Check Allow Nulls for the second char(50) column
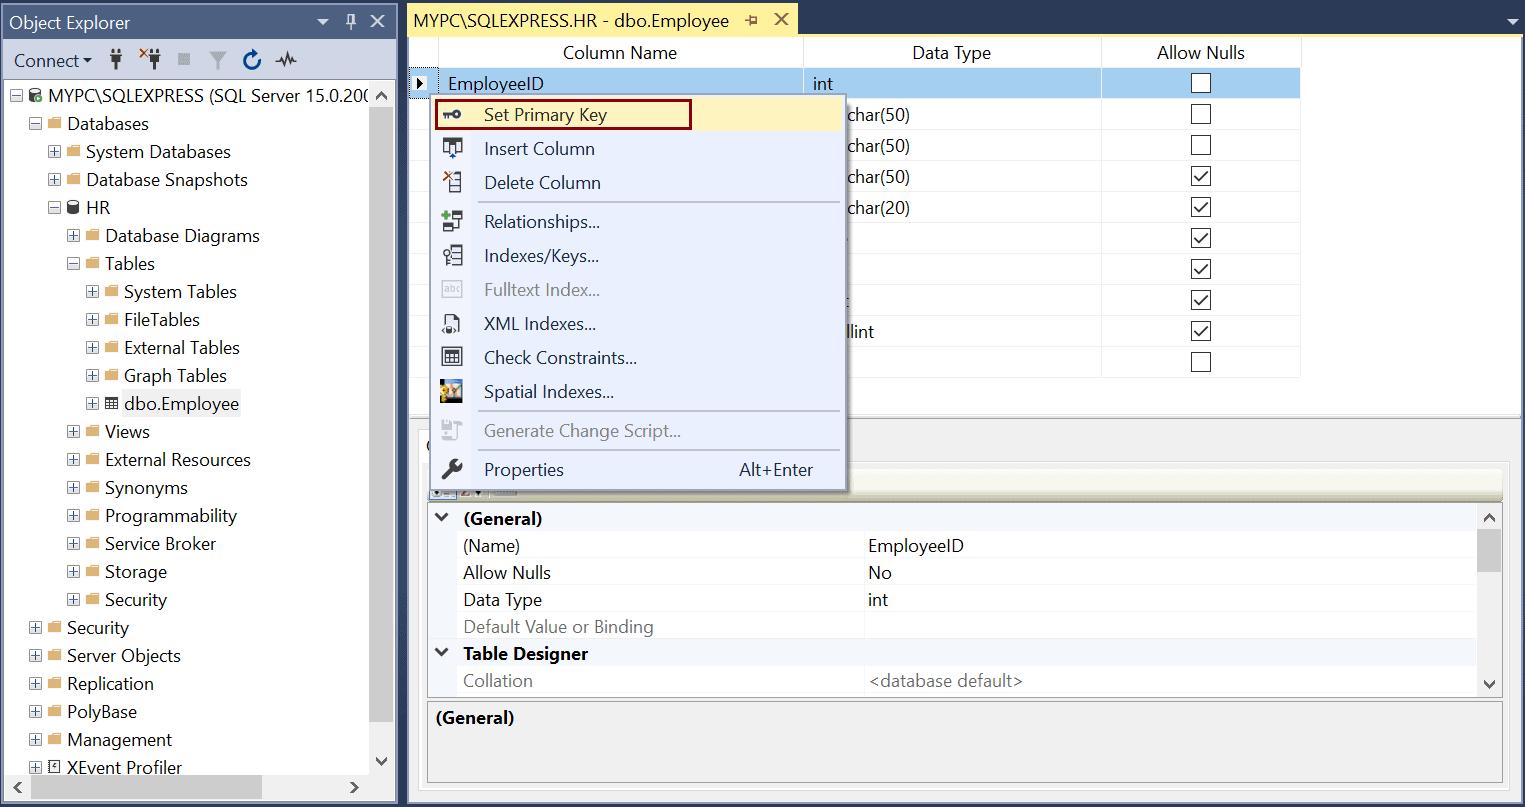Screen dimensions: 1525x807 (1200, 144)
